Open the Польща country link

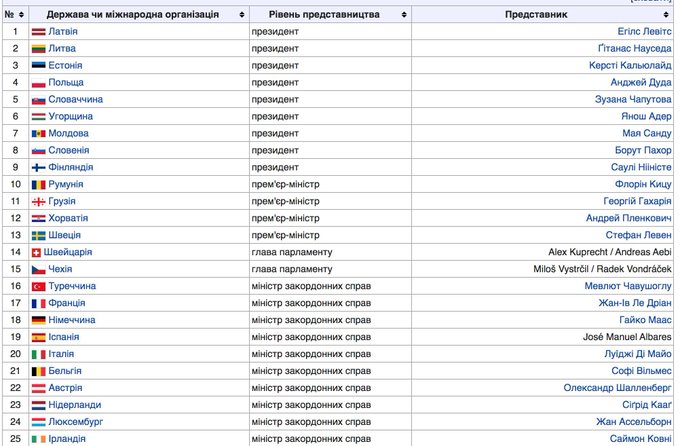point(66,82)
